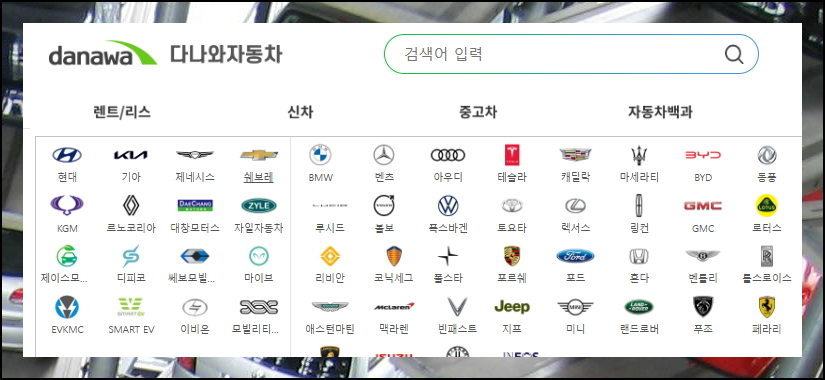The height and width of the screenshot is (380, 825).
Task: Open the J's Mobility (제이스모...) logo
Action: (67, 256)
